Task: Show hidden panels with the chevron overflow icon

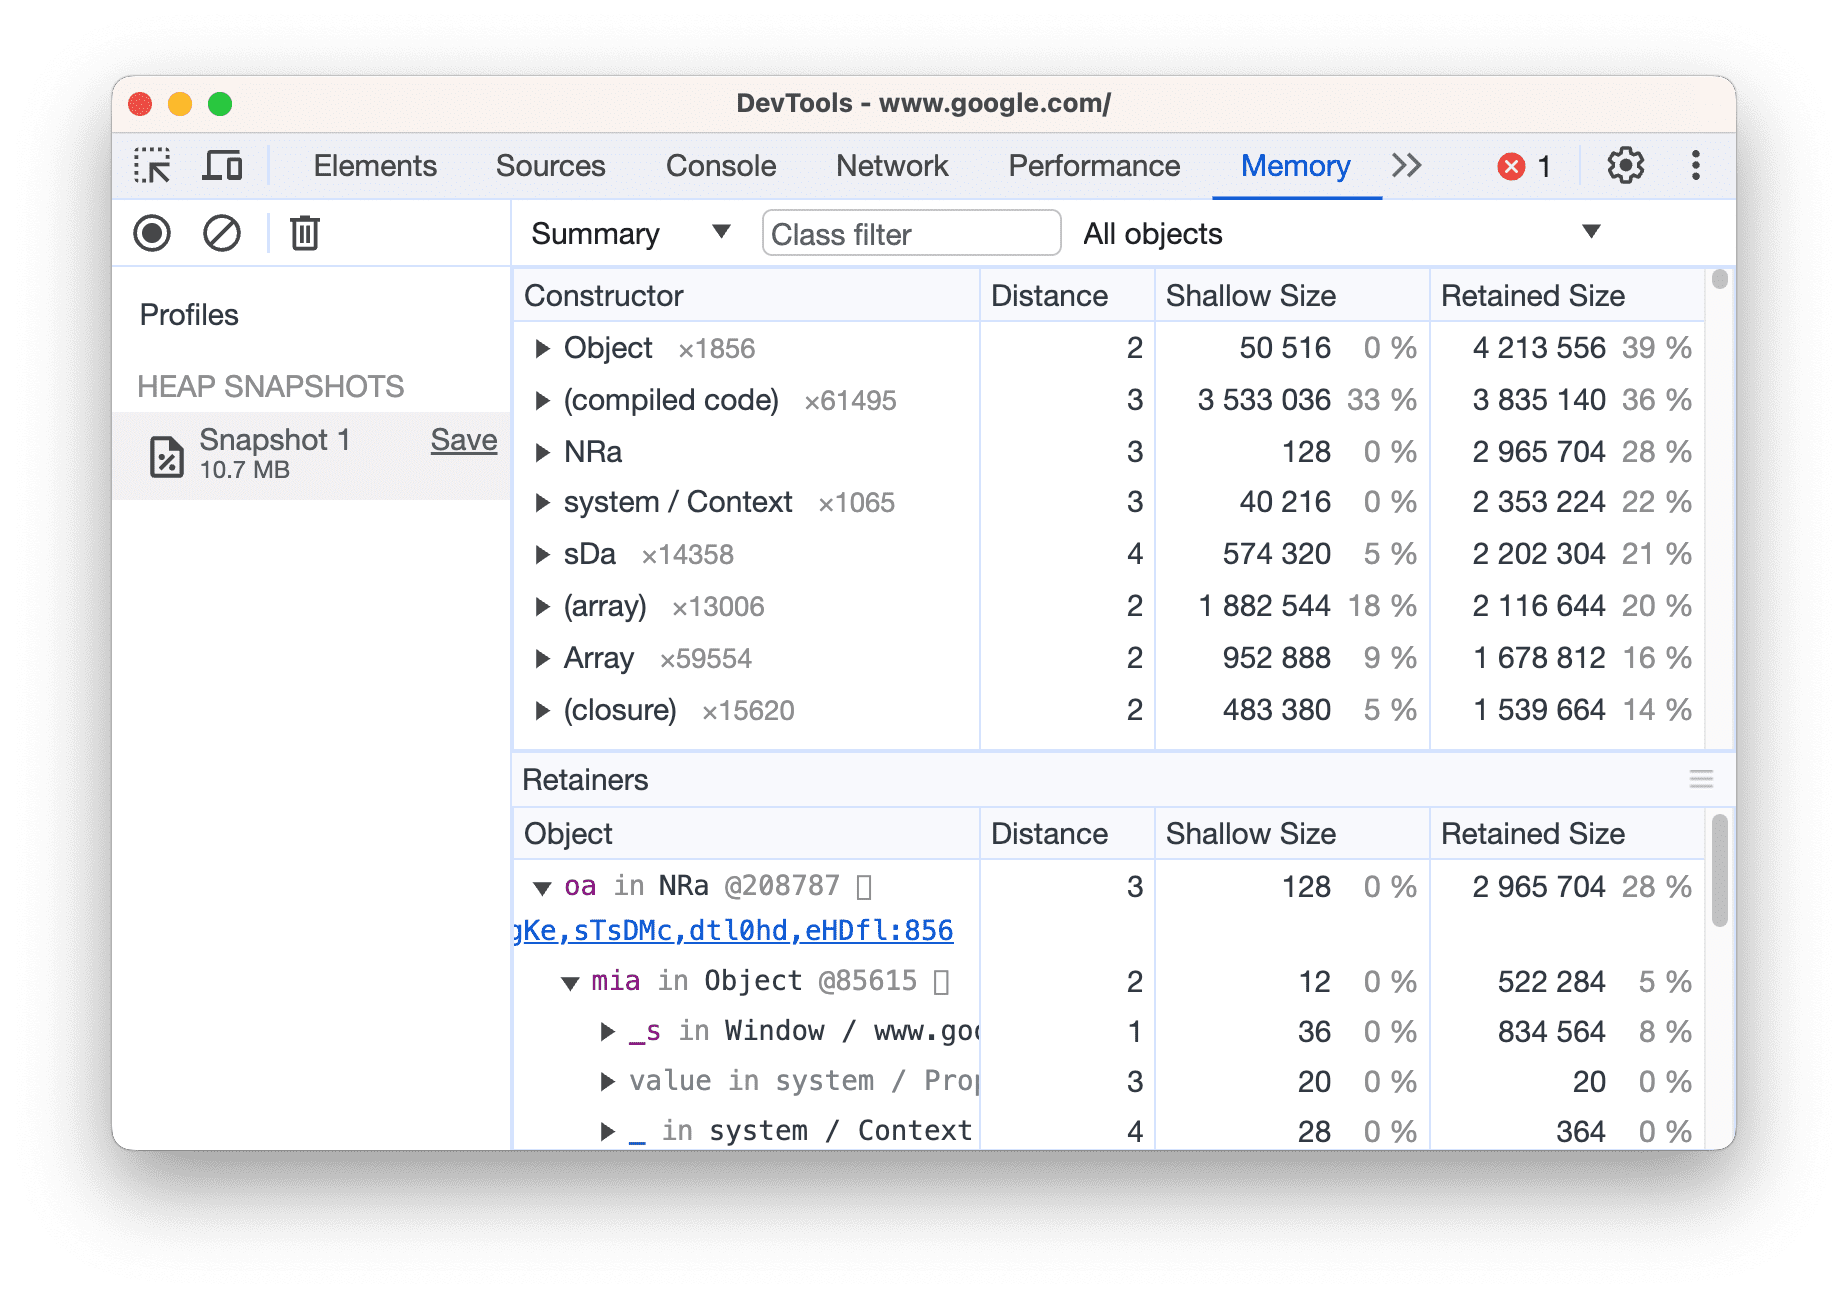Action: click(1406, 165)
